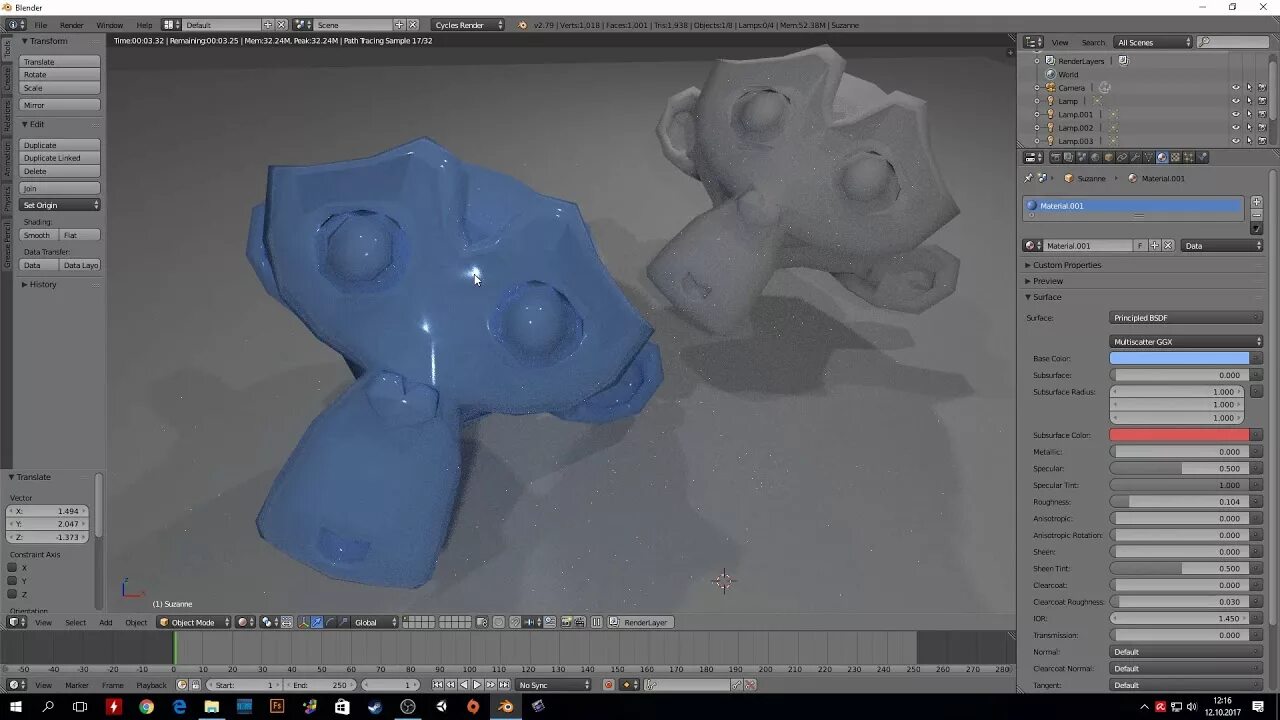The width and height of the screenshot is (1280, 720).
Task: Open the Cycles Render engine dropdown
Action: click(468, 25)
